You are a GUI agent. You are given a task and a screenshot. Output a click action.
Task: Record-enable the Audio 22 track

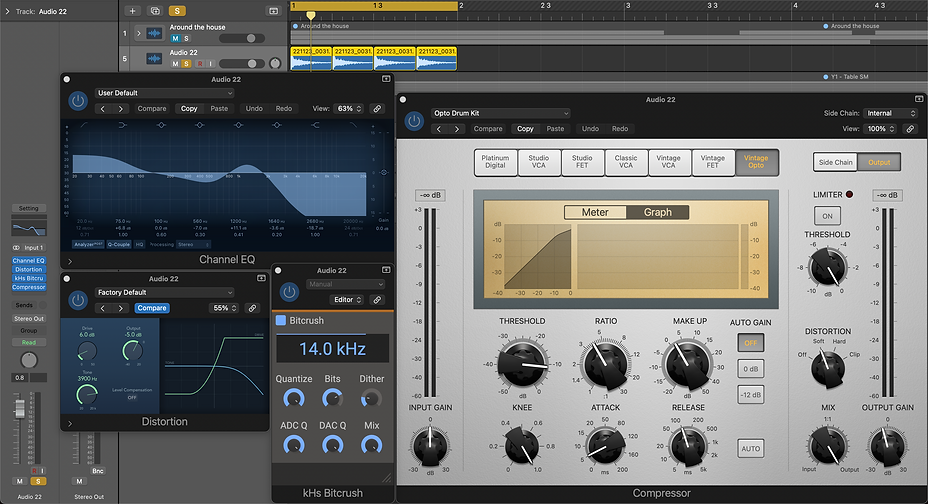point(199,64)
